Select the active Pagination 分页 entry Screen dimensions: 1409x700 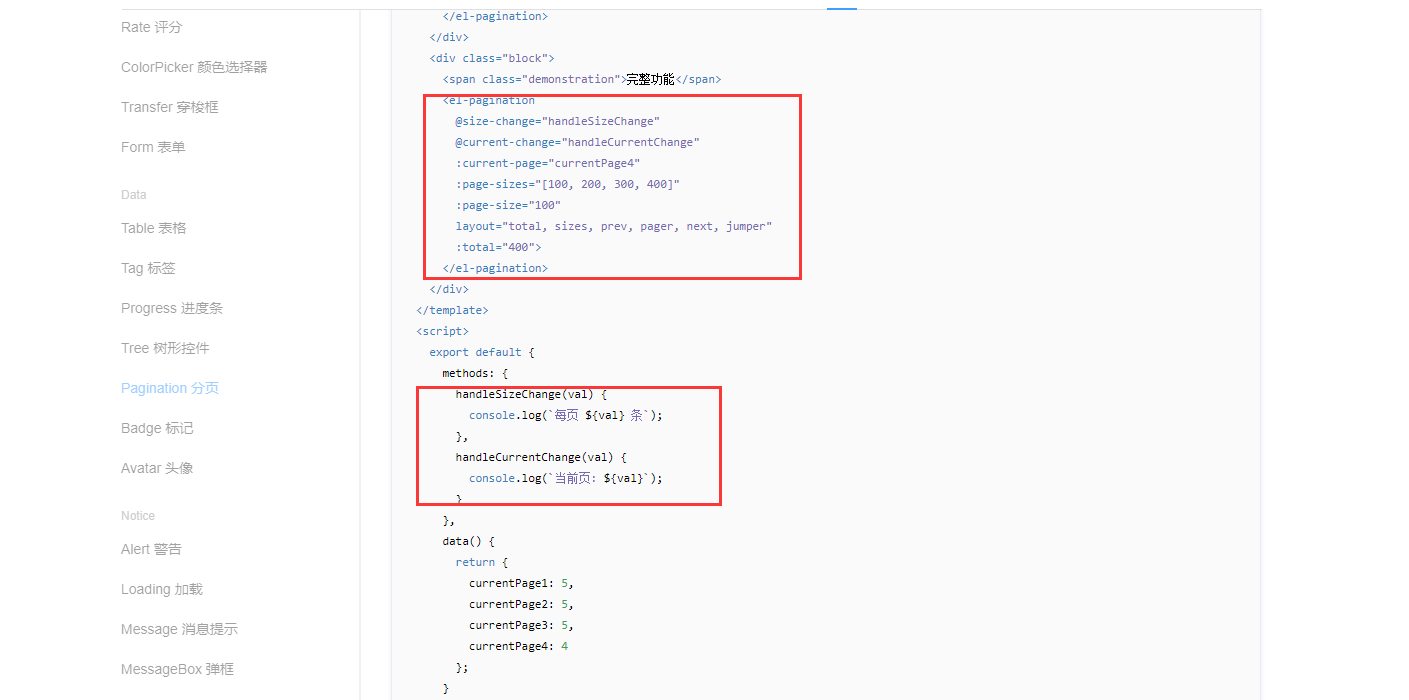[x=170, y=387]
